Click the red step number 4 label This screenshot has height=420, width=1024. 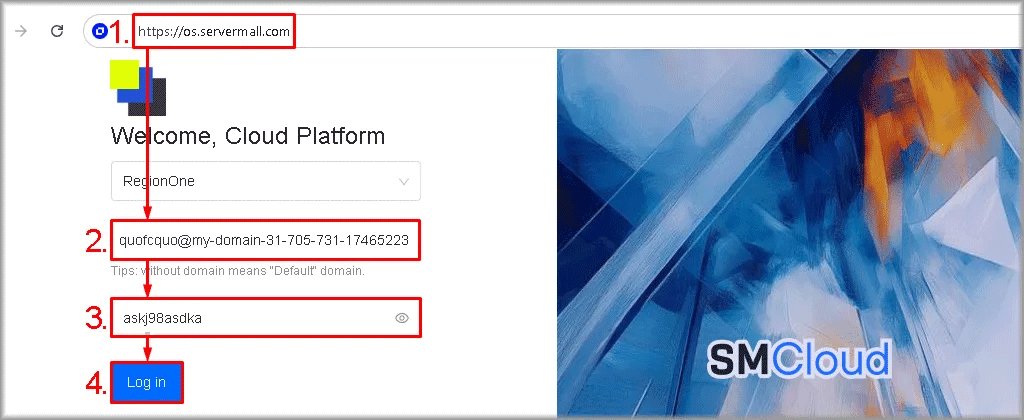(x=95, y=383)
